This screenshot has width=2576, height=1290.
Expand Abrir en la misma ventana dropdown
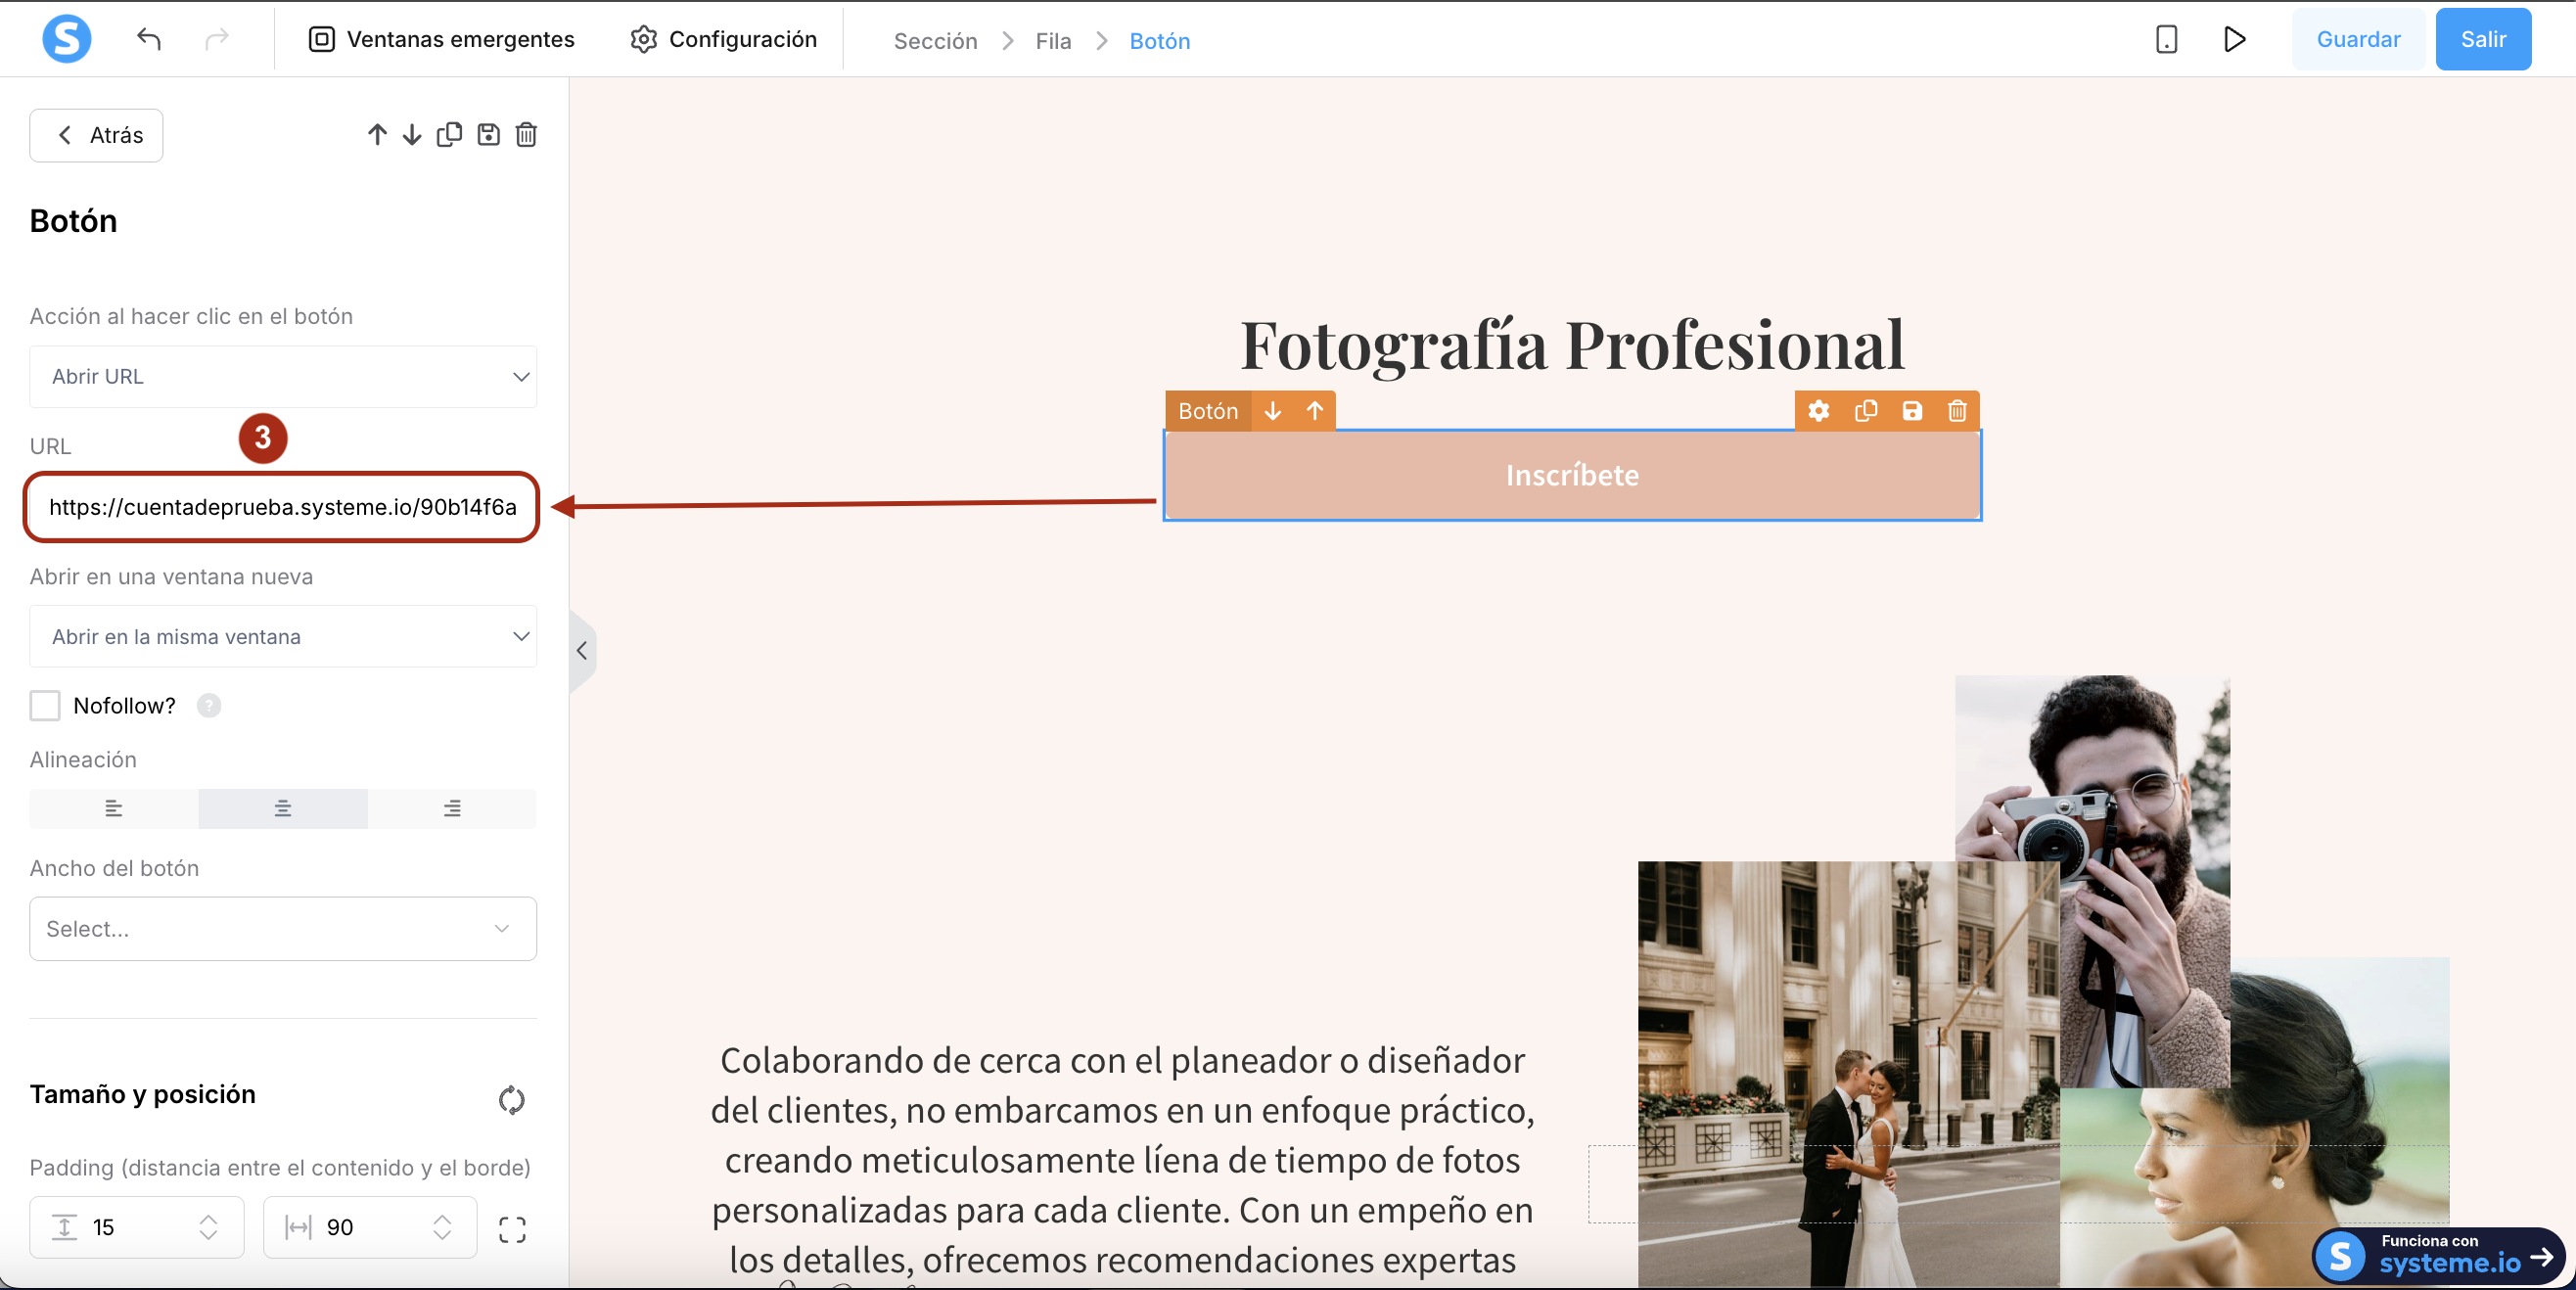coord(283,636)
